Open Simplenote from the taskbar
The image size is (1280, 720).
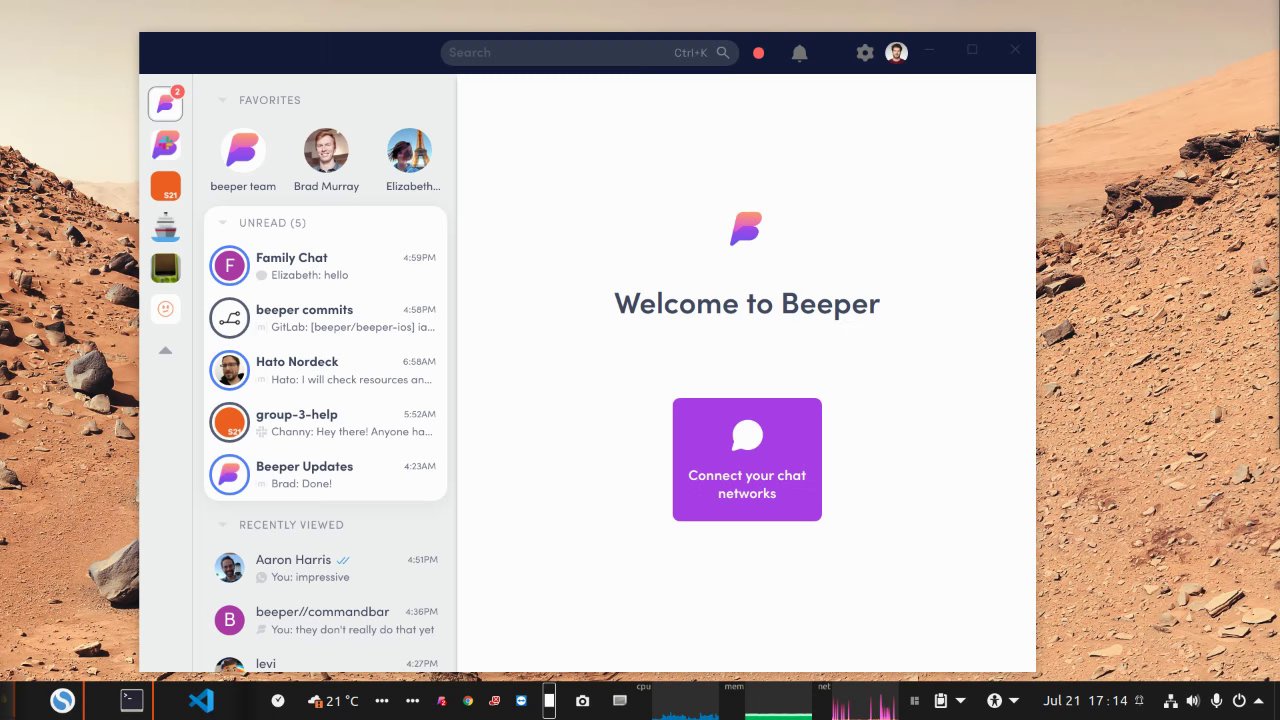[x=63, y=701]
